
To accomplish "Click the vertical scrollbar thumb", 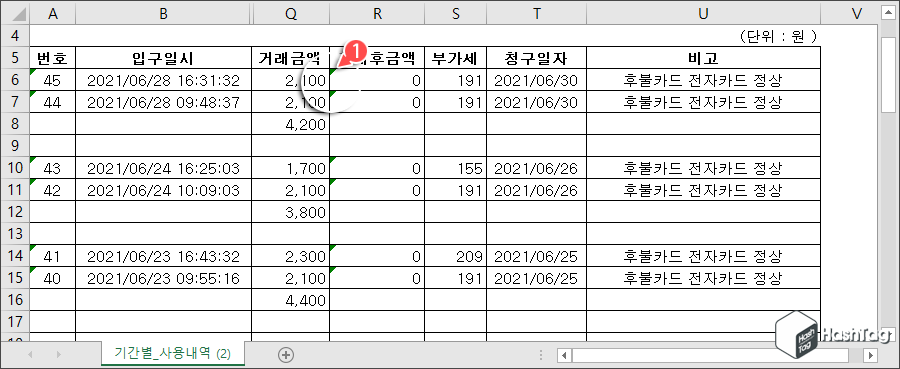I will pyautogui.click(x=888, y=75).
